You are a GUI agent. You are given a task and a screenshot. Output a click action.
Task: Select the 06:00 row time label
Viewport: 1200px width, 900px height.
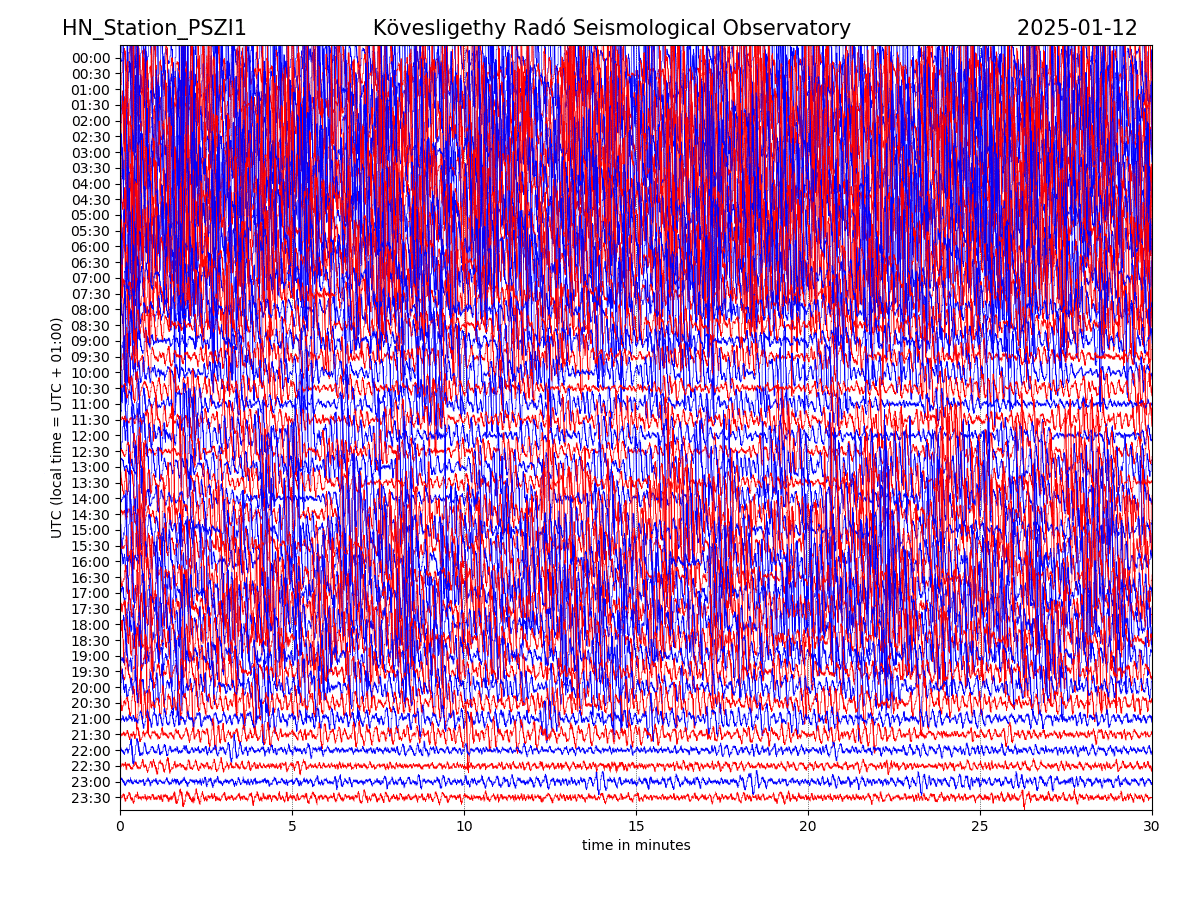(x=90, y=247)
